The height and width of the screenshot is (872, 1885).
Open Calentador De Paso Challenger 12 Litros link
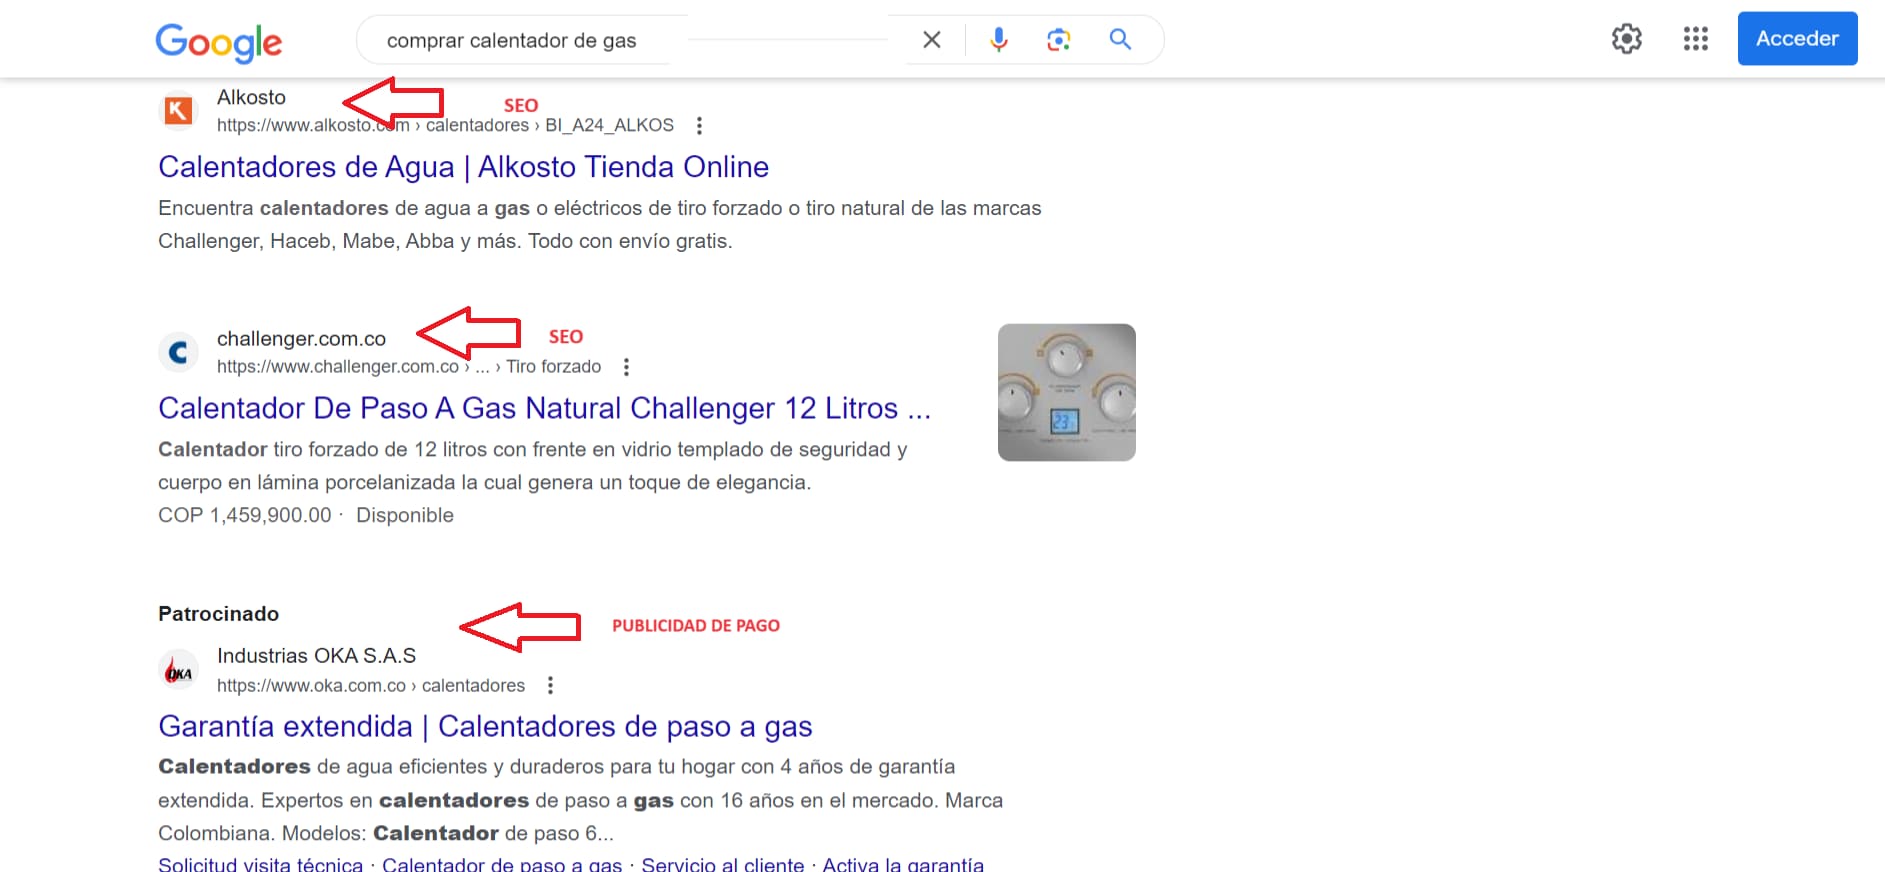[x=544, y=408]
